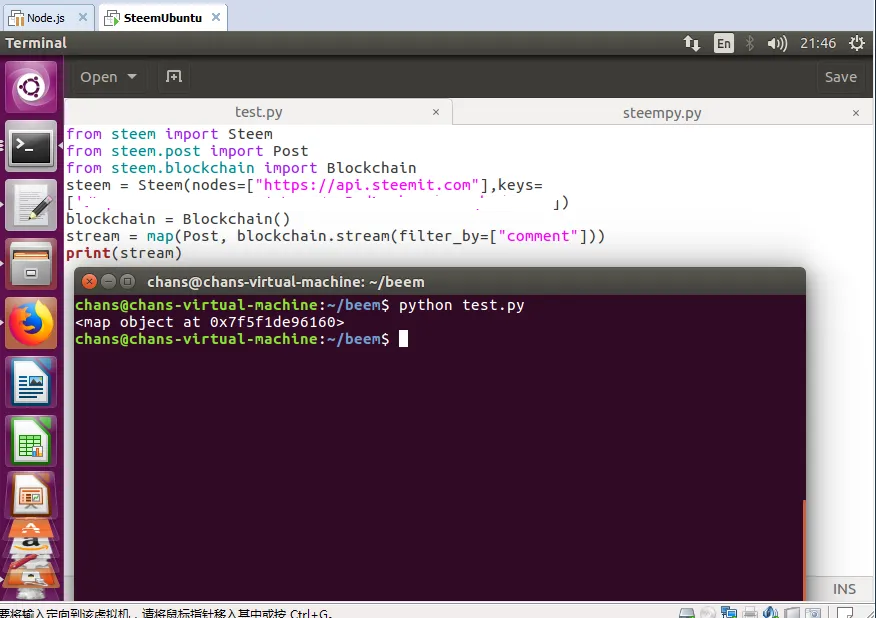The width and height of the screenshot is (876, 618).
Task: Click the 'comment' string in stream line
Action: click(x=537, y=236)
